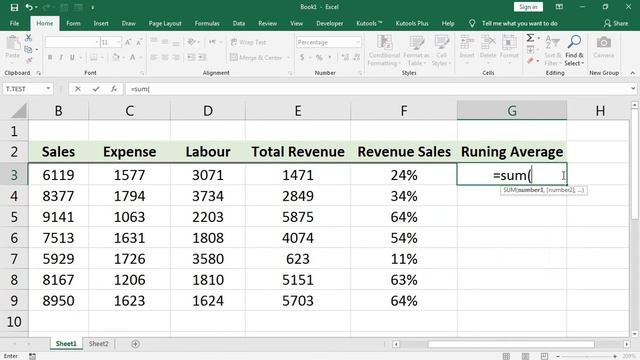The height and width of the screenshot is (360, 640).
Task: Click the Fill Color bucket icon
Action: coord(116,58)
